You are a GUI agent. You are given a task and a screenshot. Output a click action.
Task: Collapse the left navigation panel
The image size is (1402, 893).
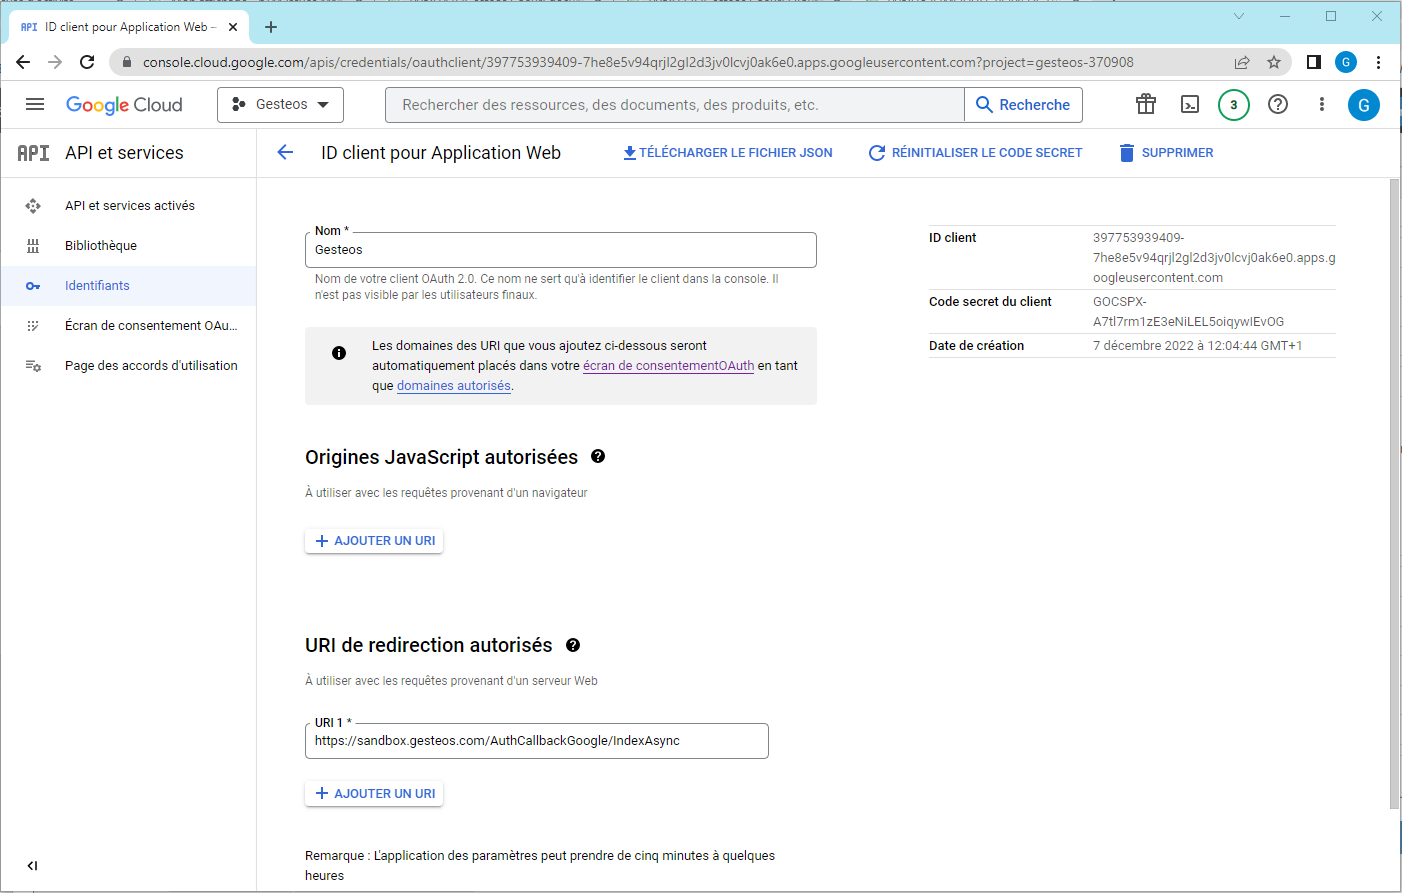tap(32, 866)
